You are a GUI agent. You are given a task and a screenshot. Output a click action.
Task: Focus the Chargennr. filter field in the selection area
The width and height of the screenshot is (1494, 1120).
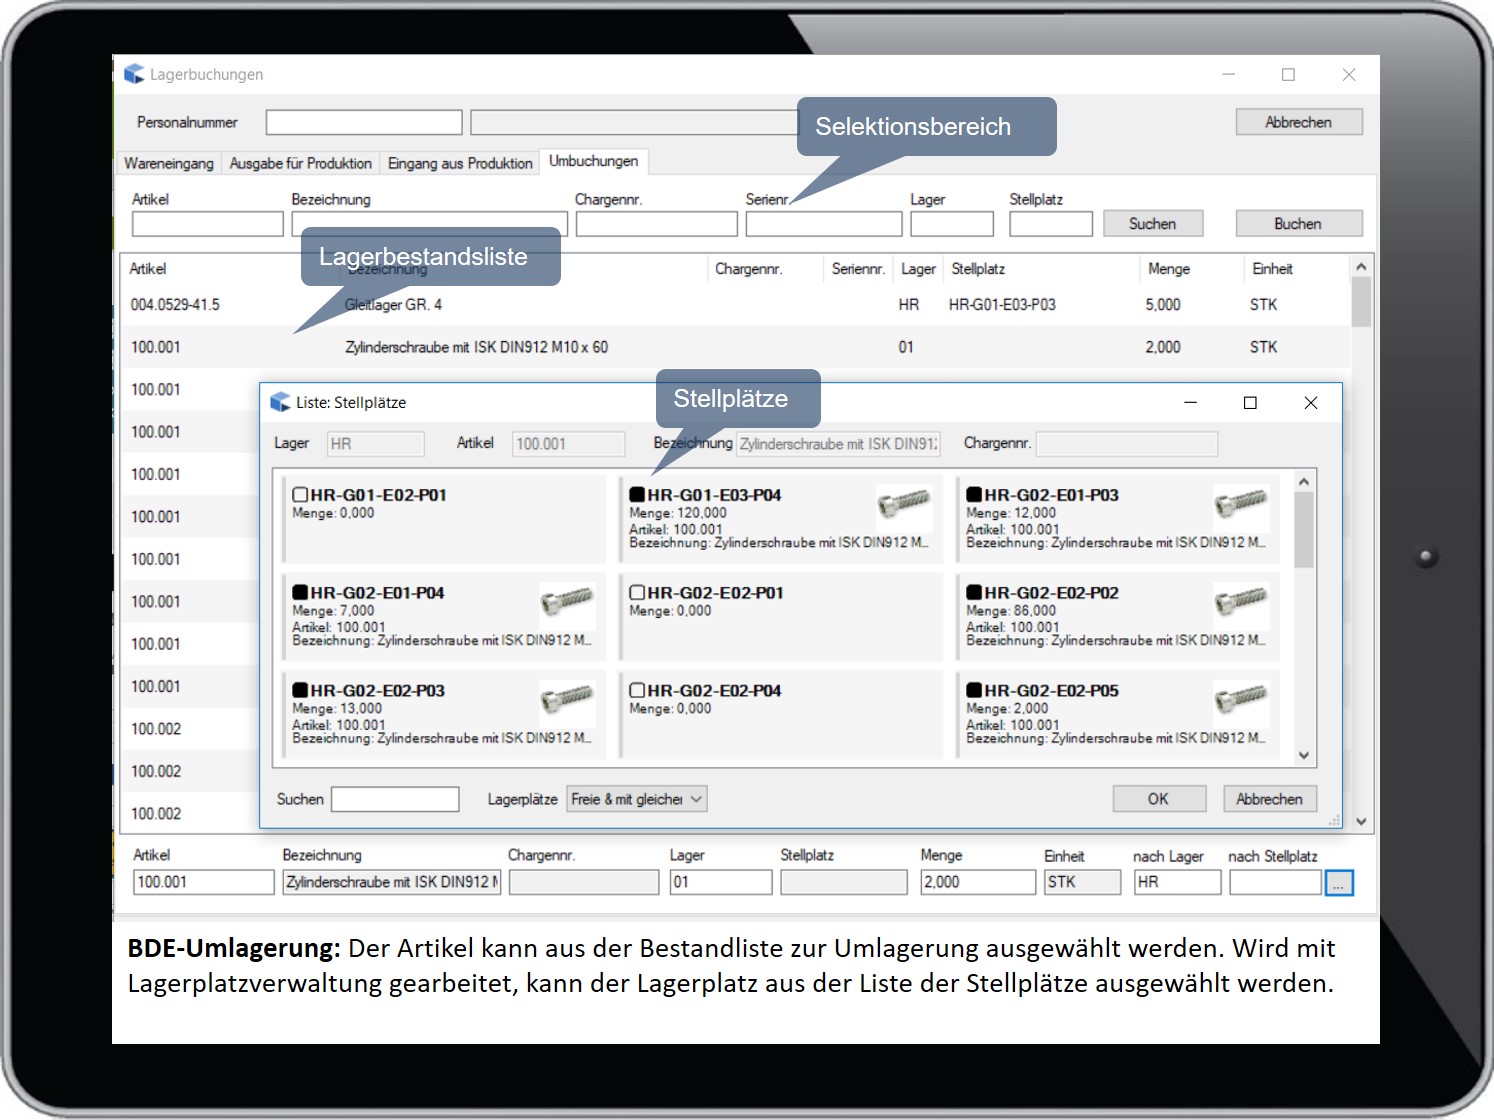click(656, 224)
